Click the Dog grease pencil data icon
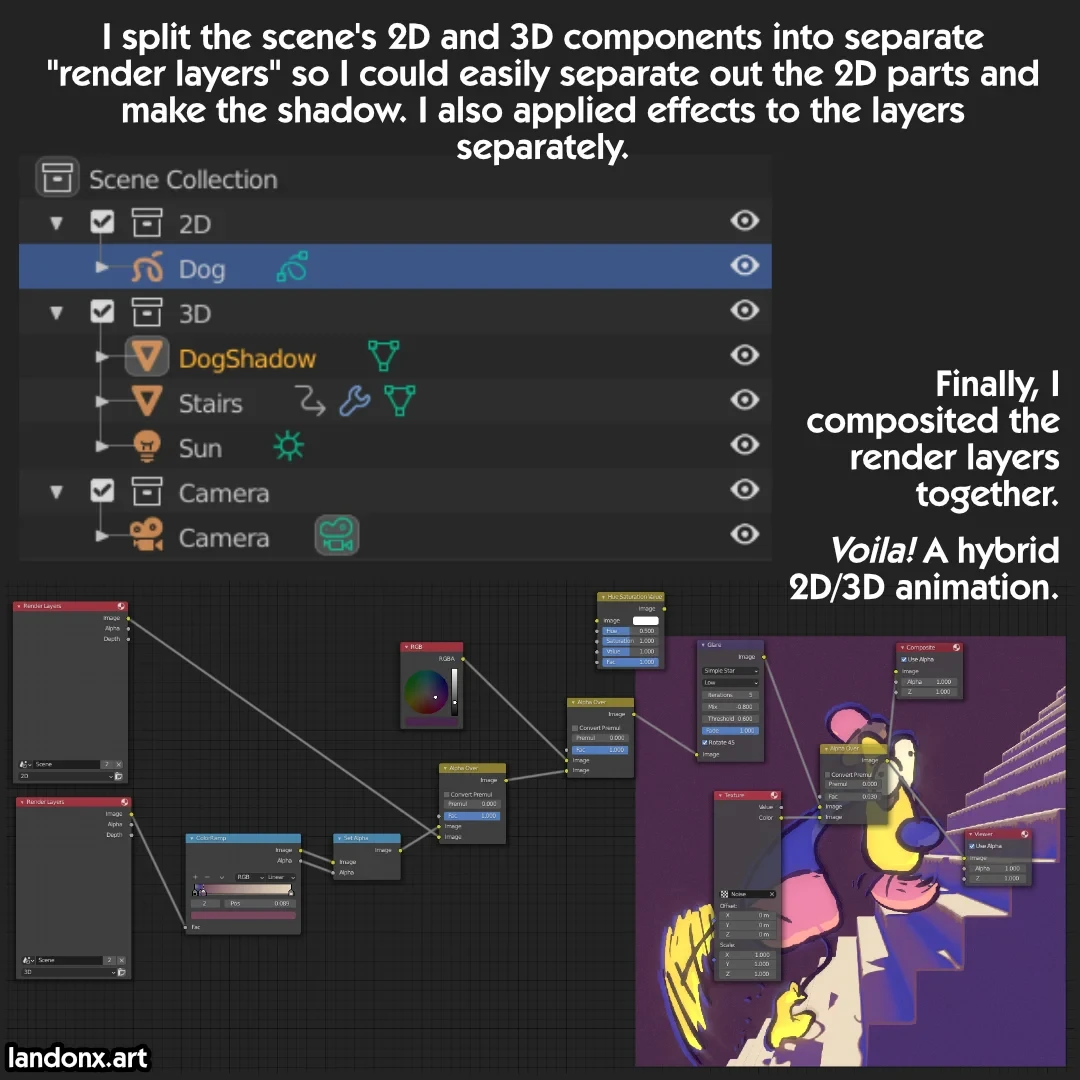Viewport: 1080px width, 1080px height. (x=292, y=267)
